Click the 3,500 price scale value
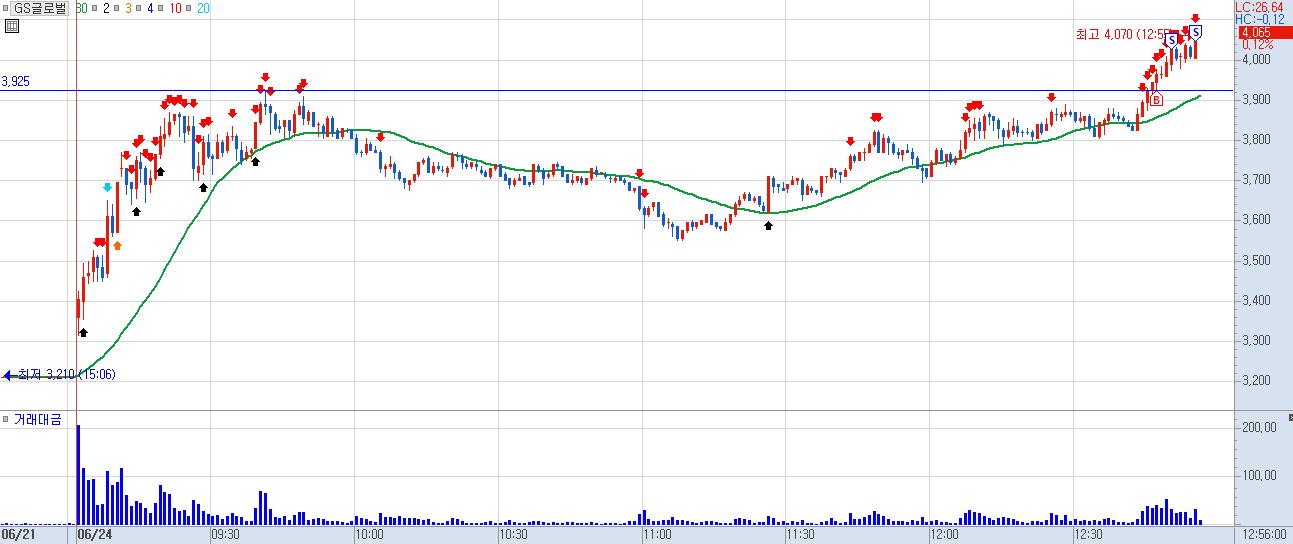Image resolution: width=1293 pixels, height=544 pixels. 1256,260
